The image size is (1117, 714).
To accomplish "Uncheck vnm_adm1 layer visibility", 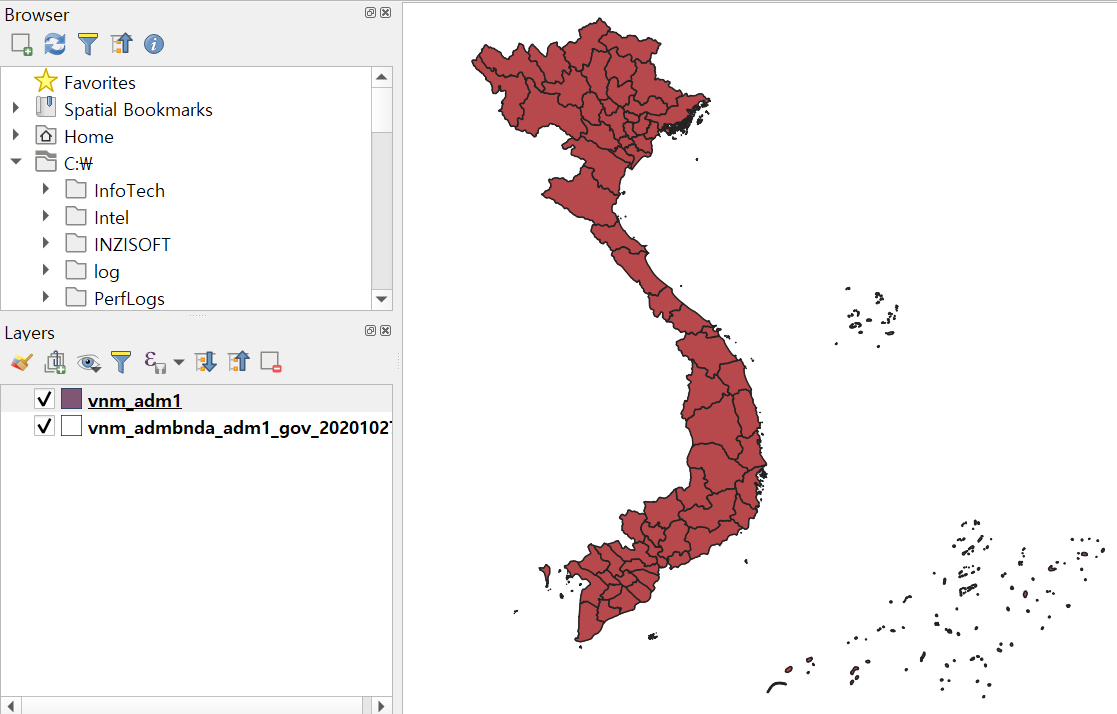I will coord(44,399).
